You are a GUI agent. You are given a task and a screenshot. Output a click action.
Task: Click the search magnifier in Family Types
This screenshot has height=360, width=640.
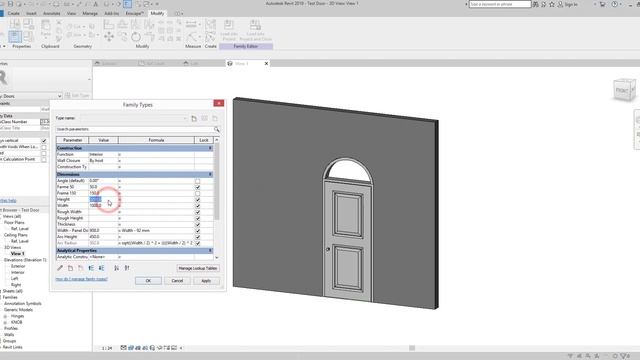(x=217, y=129)
